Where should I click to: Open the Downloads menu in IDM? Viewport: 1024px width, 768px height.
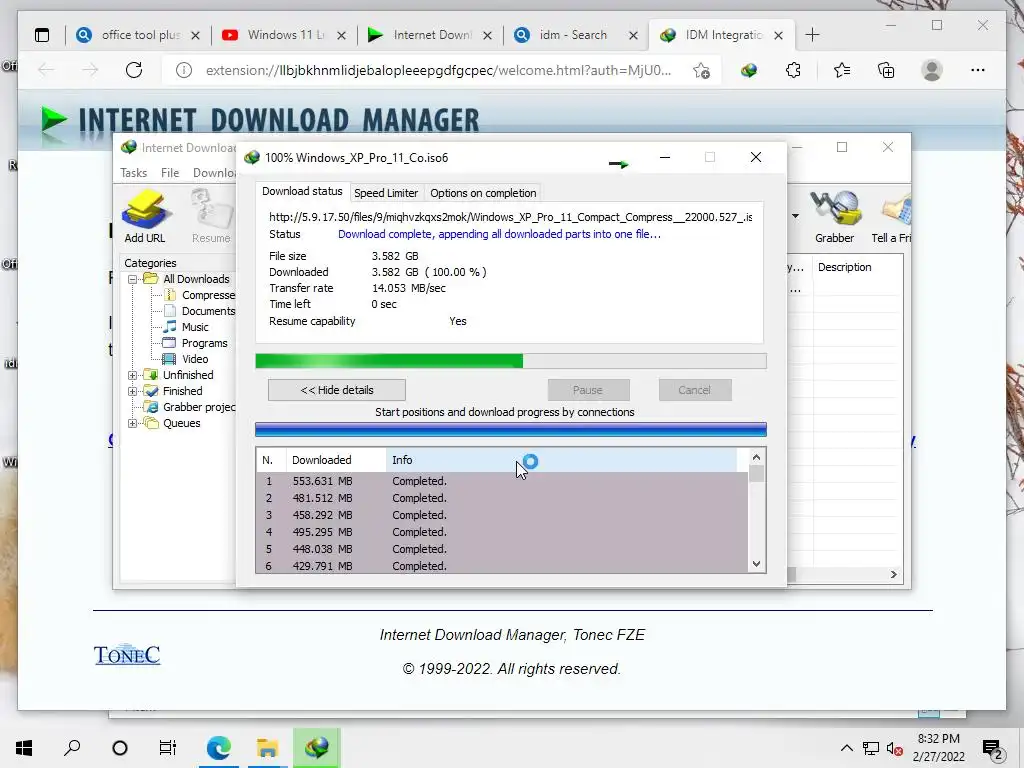pyautogui.click(x=214, y=172)
